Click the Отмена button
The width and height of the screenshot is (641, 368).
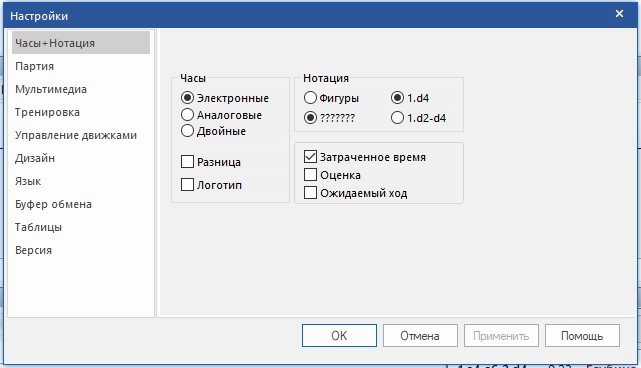tap(420, 336)
